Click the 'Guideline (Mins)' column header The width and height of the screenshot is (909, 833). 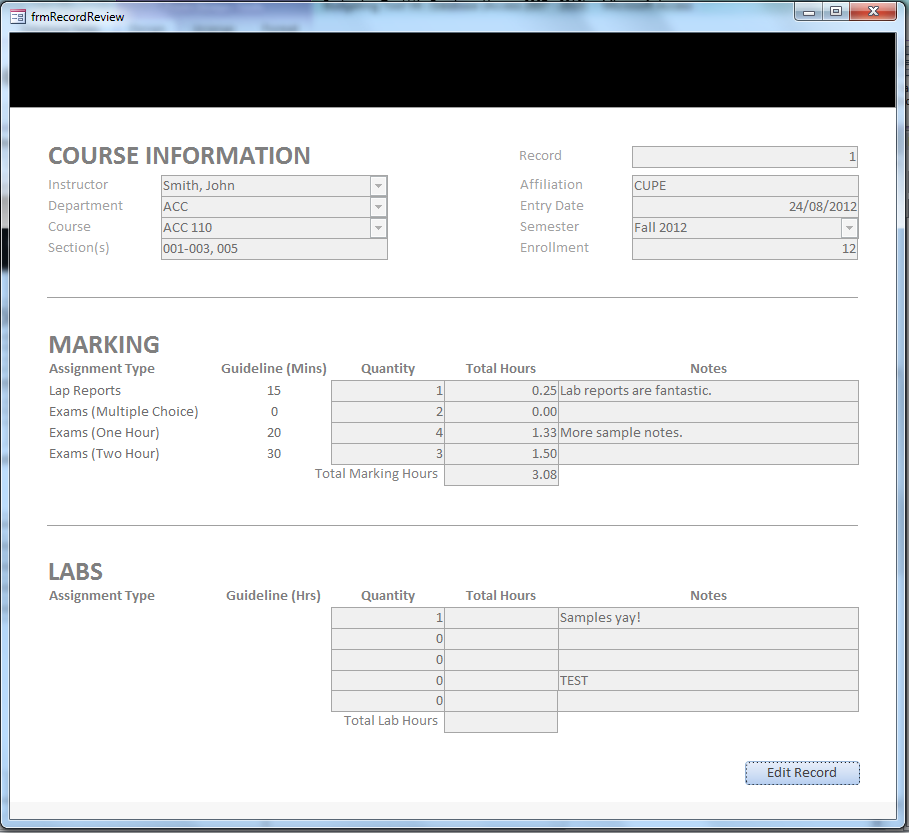tap(274, 369)
